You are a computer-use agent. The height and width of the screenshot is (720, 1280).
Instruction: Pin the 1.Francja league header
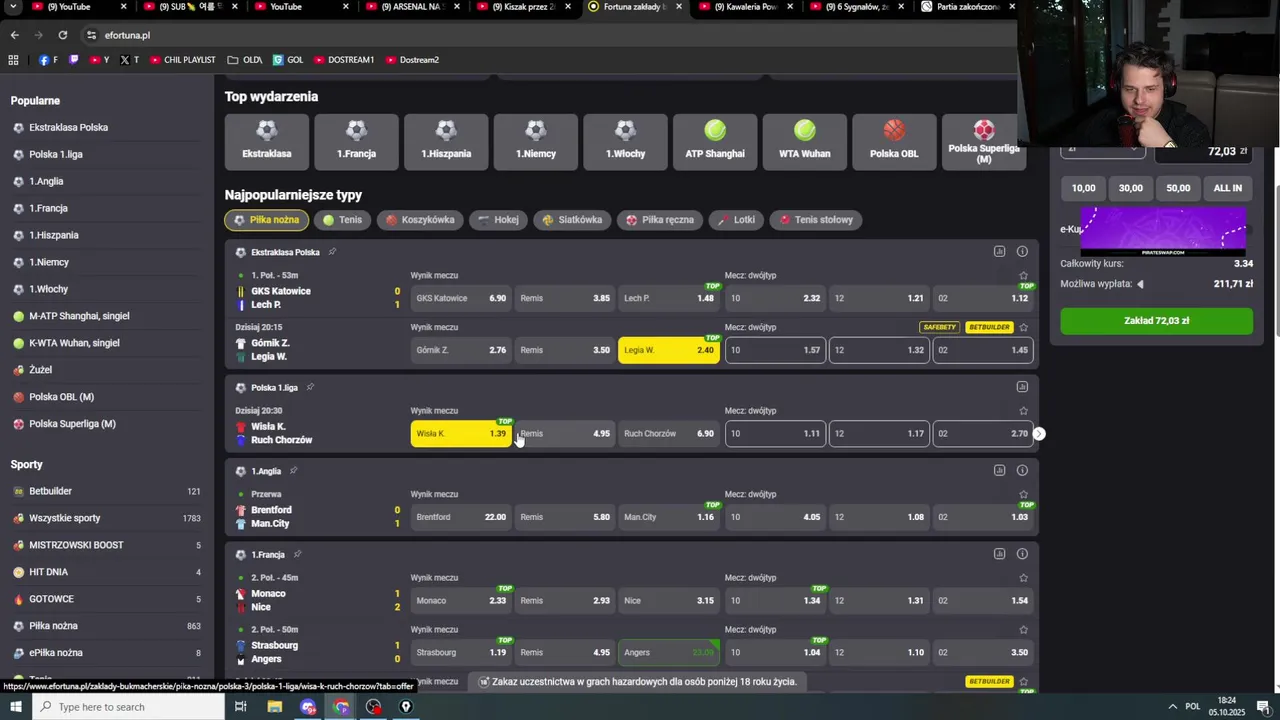297,554
